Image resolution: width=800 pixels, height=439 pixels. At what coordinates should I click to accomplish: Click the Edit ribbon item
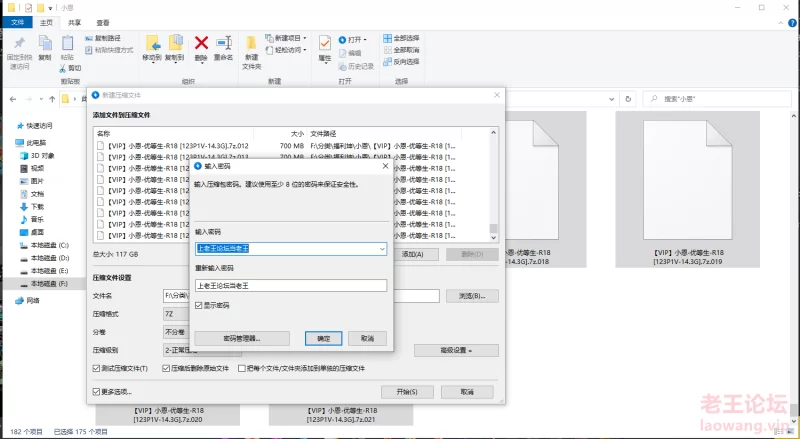[x=350, y=53]
